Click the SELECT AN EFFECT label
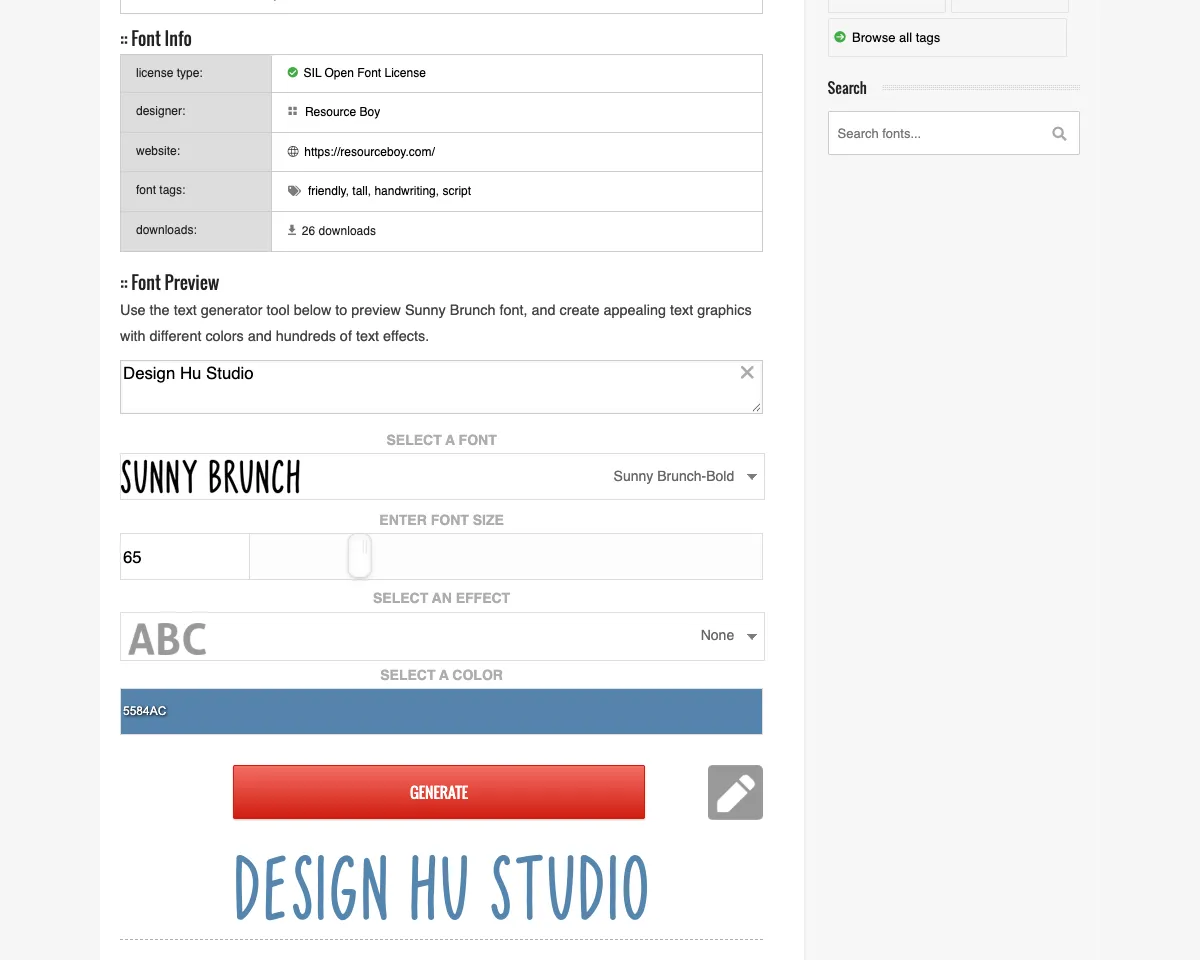The width and height of the screenshot is (1200, 960). pyautogui.click(x=441, y=598)
